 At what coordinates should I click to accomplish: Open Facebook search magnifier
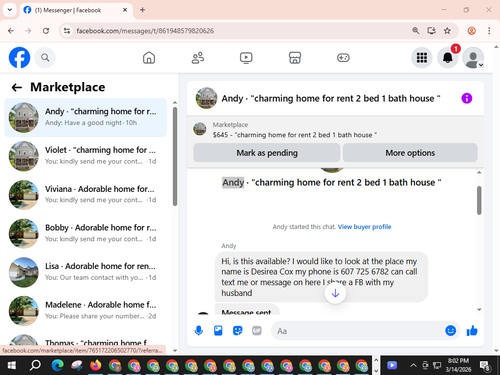(x=45, y=58)
